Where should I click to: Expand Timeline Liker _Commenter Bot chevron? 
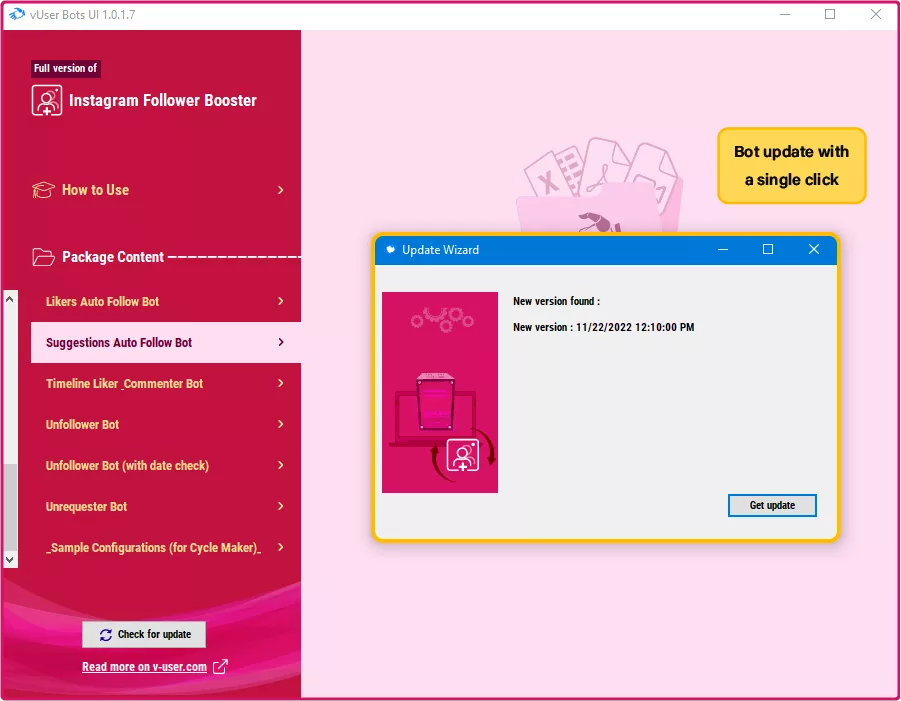point(280,383)
